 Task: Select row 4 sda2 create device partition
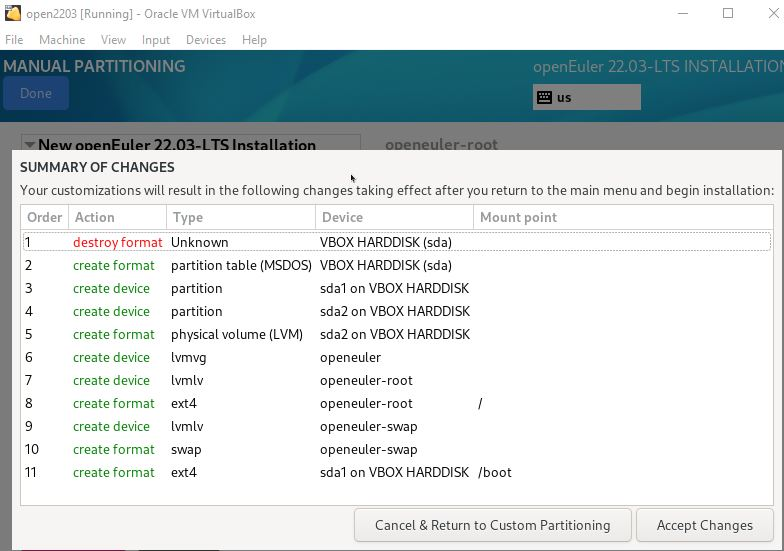[x=396, y=312]
